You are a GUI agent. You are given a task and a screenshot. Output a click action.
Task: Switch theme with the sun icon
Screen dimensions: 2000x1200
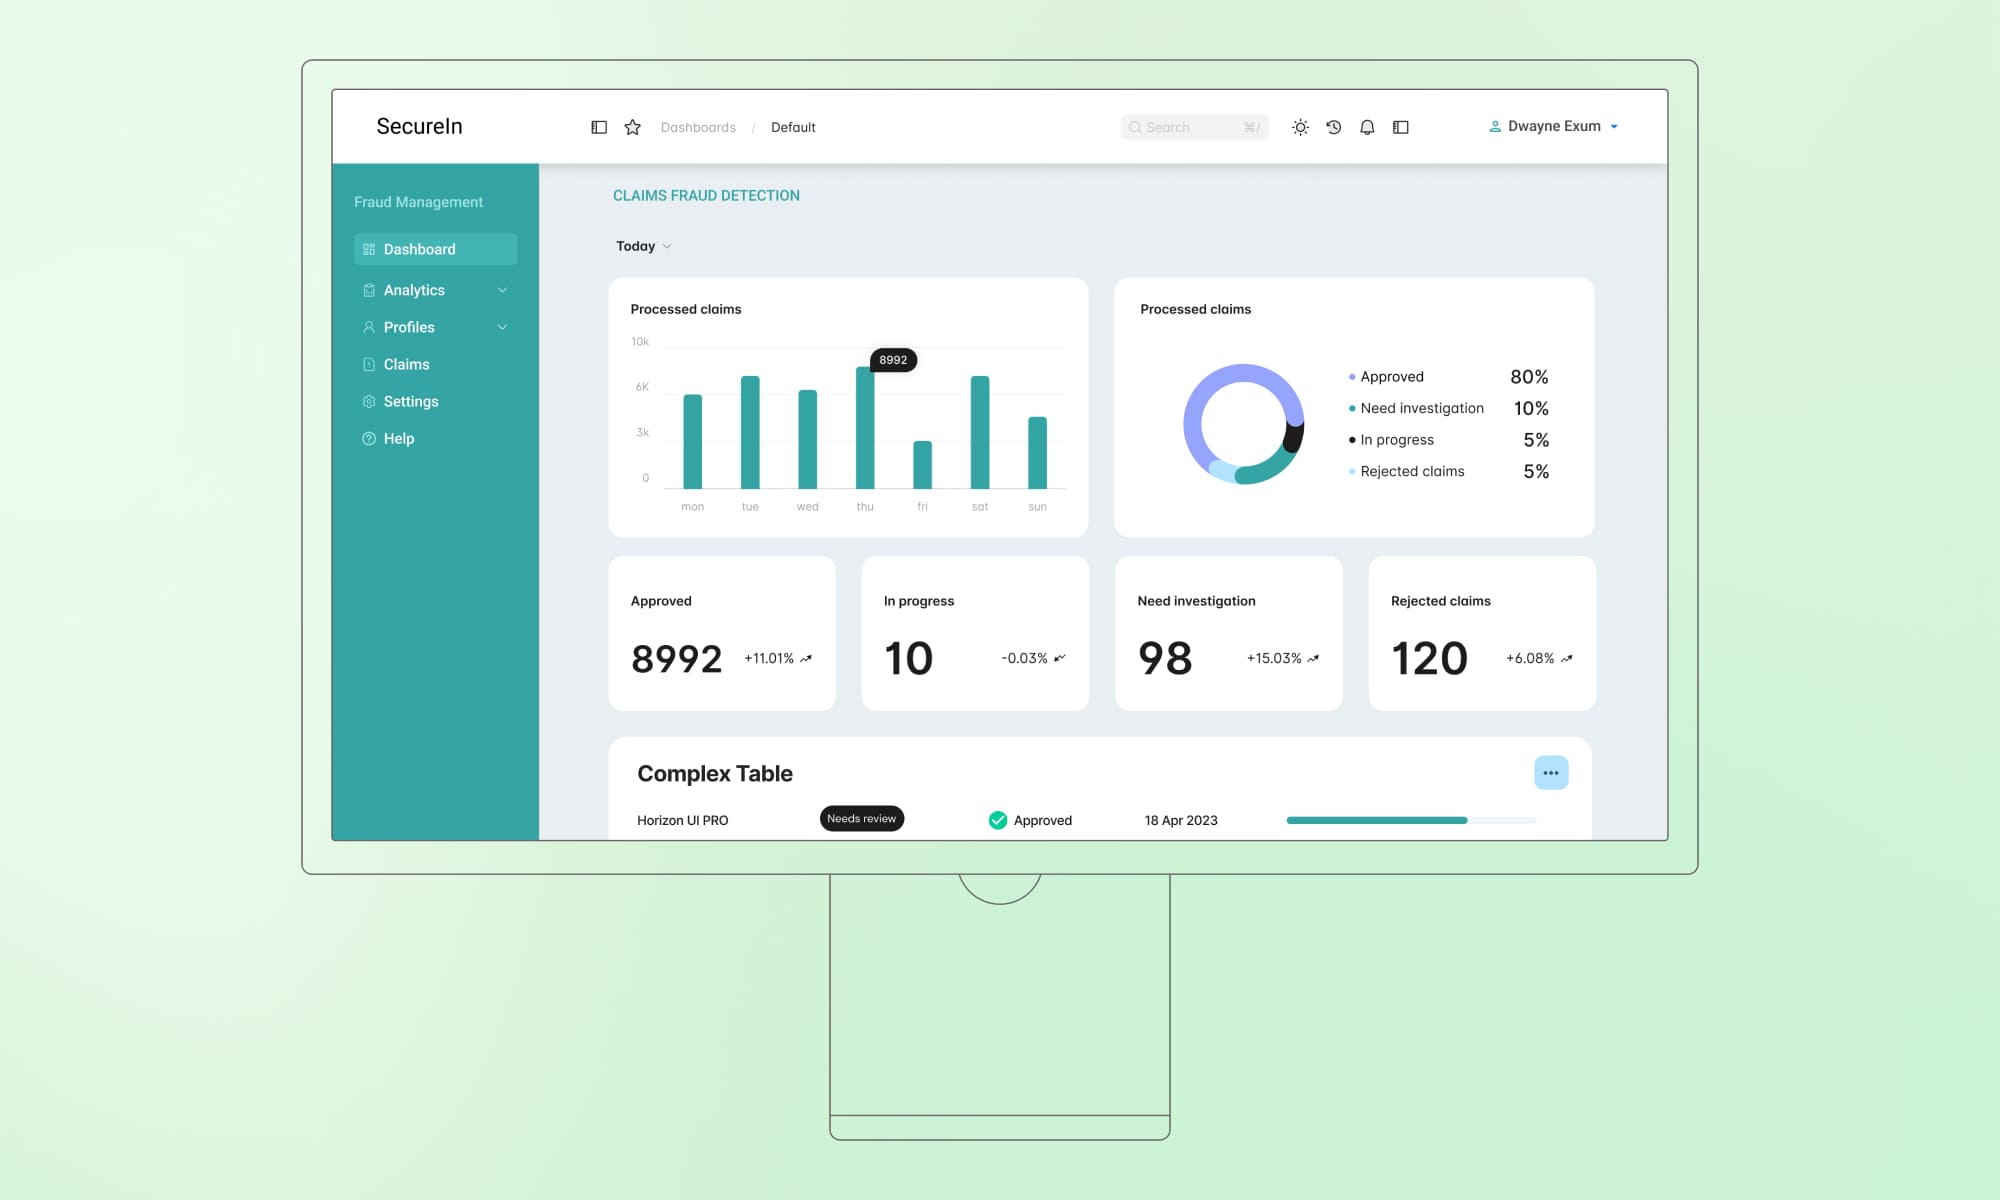1300,127
